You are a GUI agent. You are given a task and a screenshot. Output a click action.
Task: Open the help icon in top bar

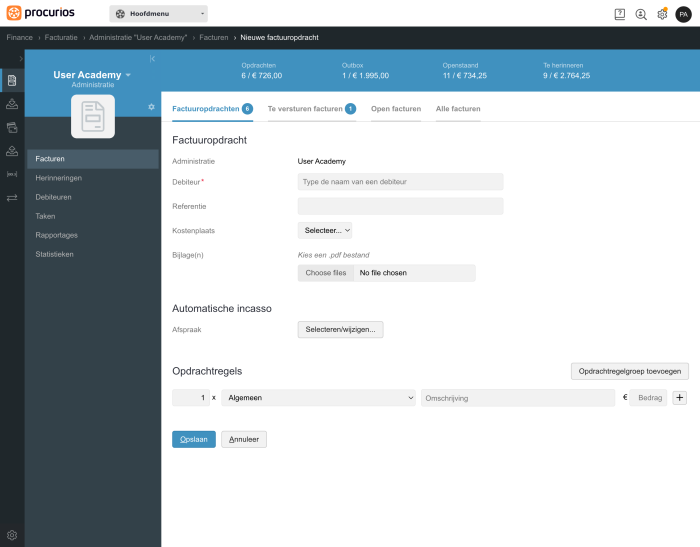(x=620, y=14)
